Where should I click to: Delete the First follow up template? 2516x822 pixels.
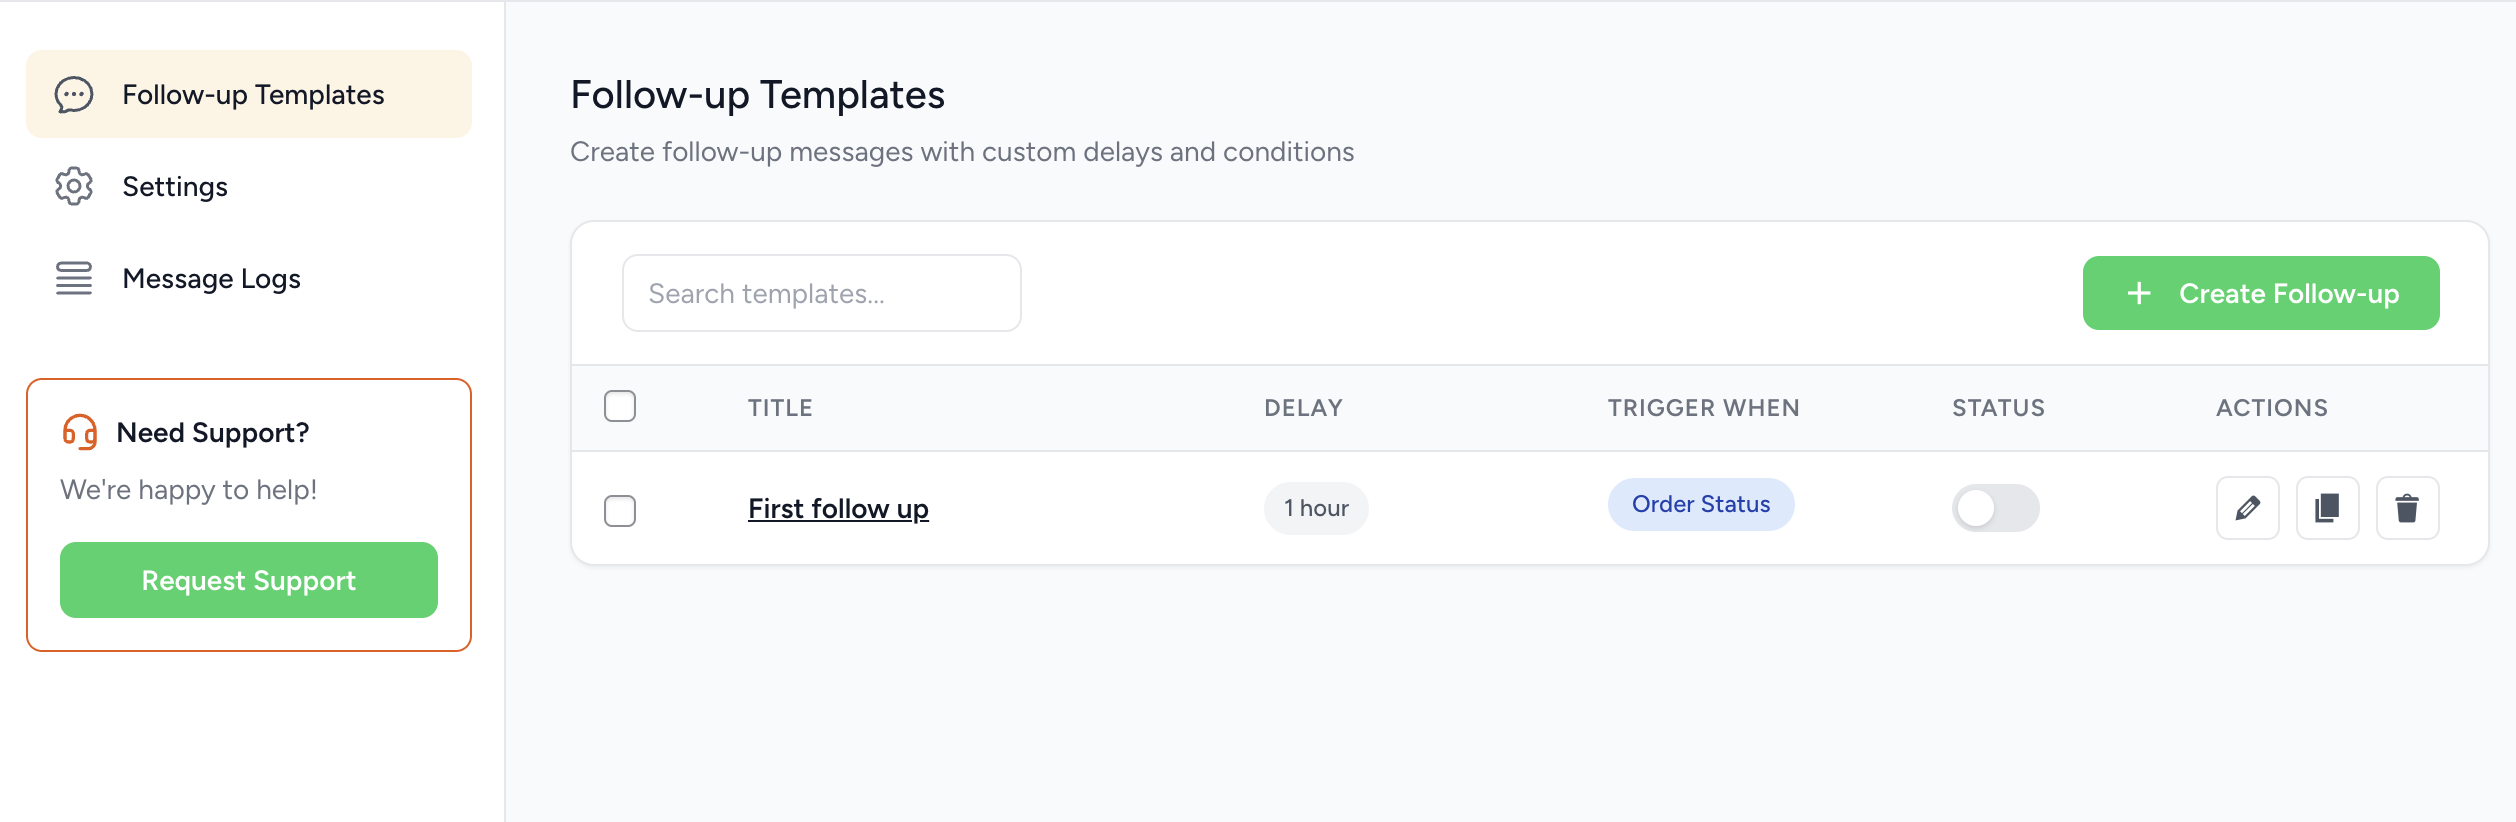[x=2407, y=508]
